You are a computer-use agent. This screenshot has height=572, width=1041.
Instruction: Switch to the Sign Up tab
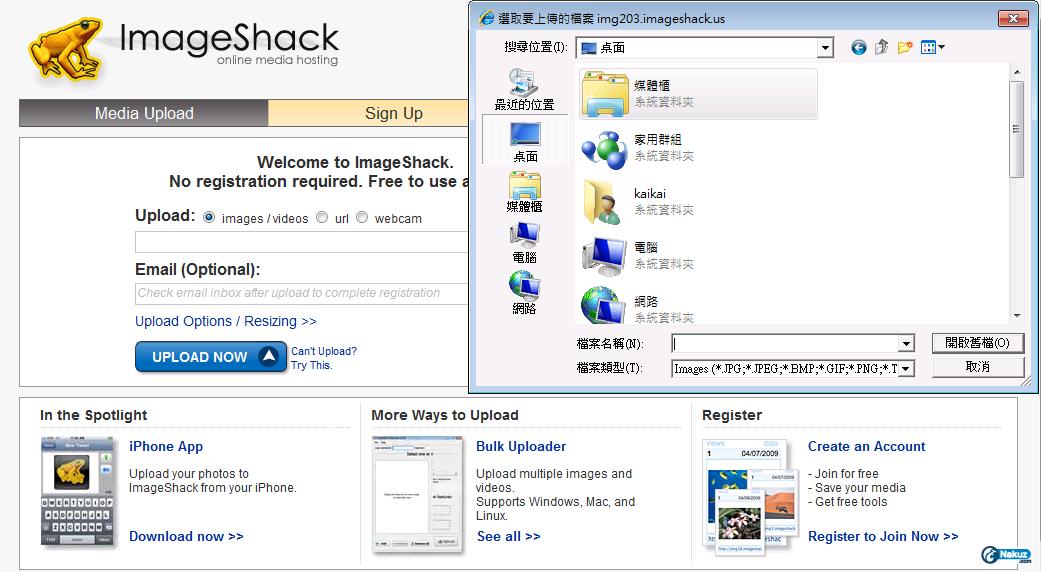(x=368, y=113)
